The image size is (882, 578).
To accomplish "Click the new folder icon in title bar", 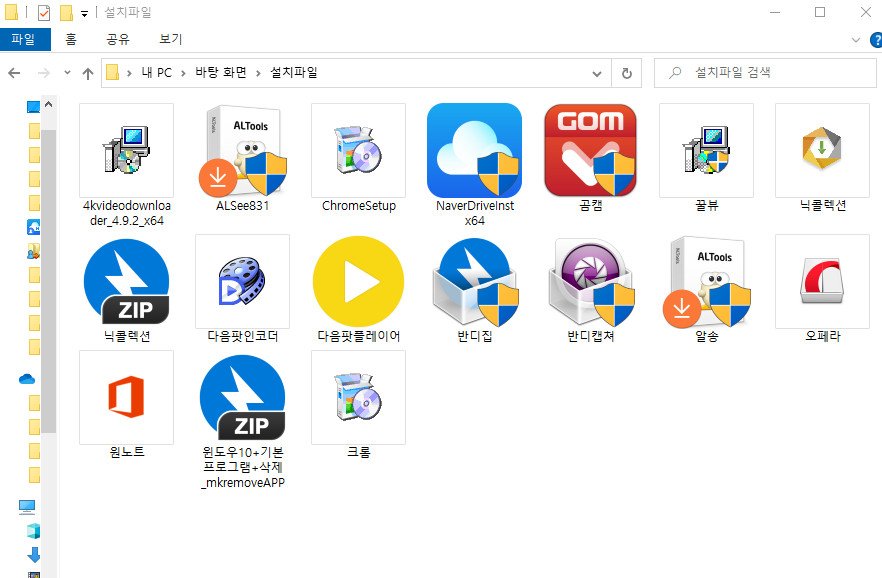I will (x=66, y=12).
